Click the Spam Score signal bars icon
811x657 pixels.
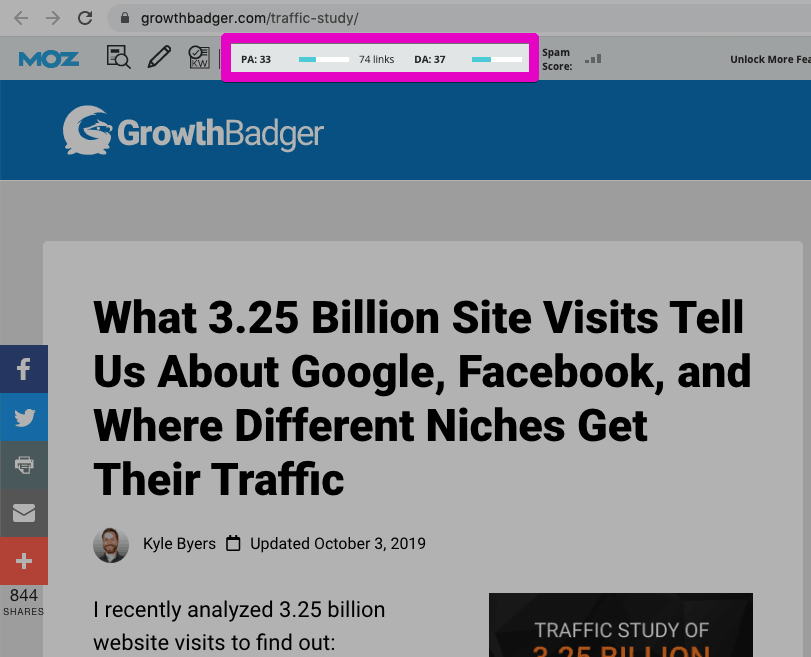pos(593,59)
